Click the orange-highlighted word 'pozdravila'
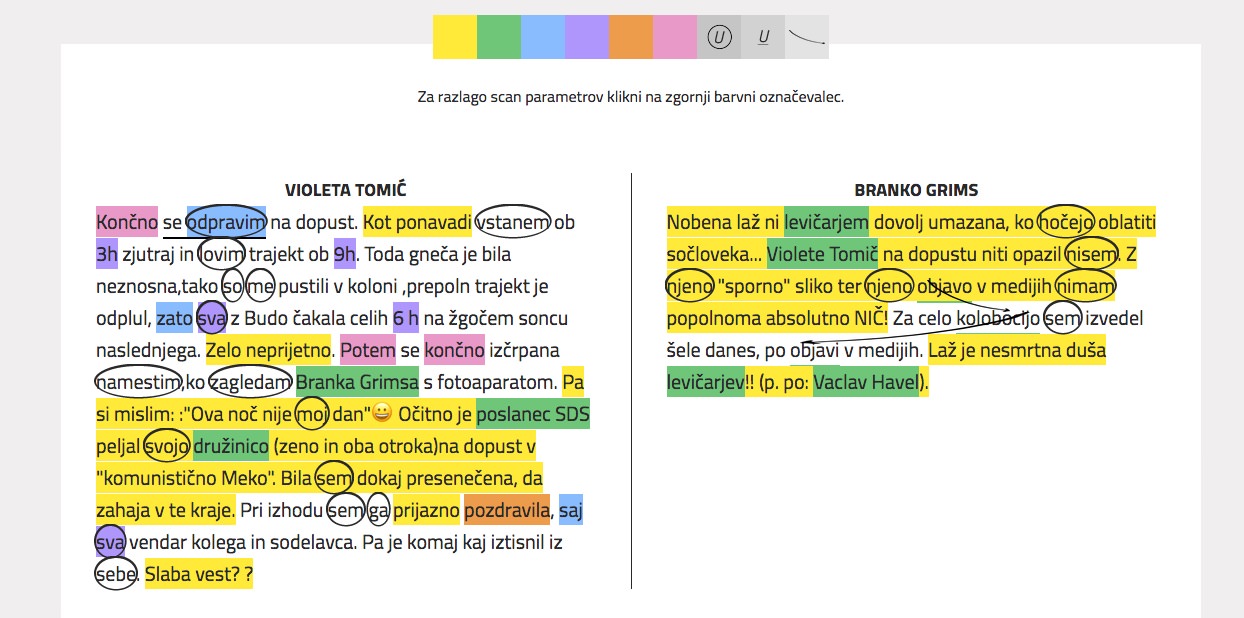The height and width of the screenshot is (618, 1244). [x=507, y=511]
